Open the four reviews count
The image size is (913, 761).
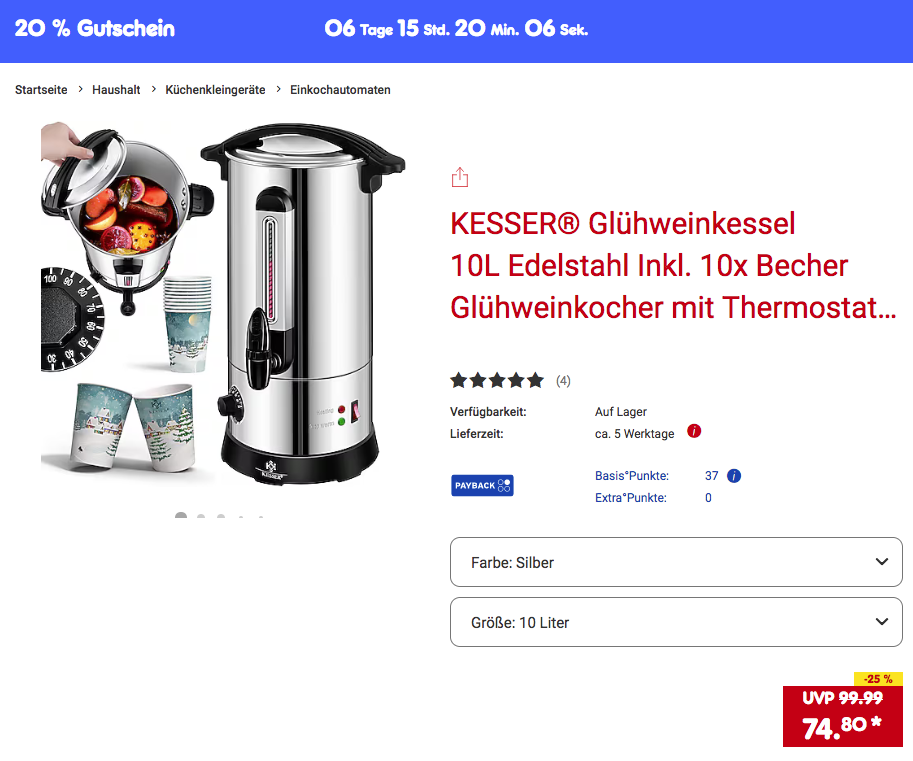563,381
